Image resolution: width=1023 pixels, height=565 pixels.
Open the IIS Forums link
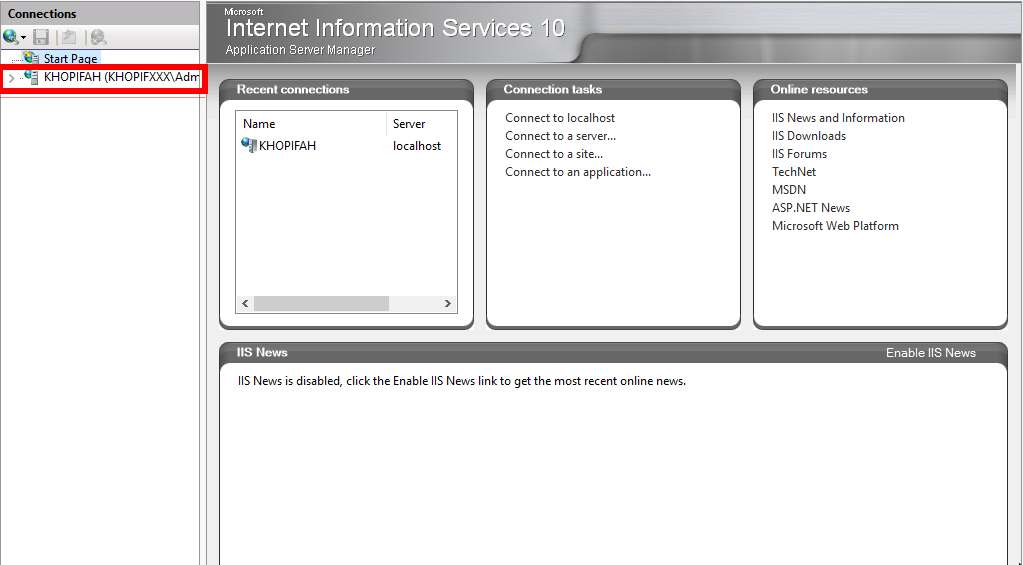click(x=799, y=154)
